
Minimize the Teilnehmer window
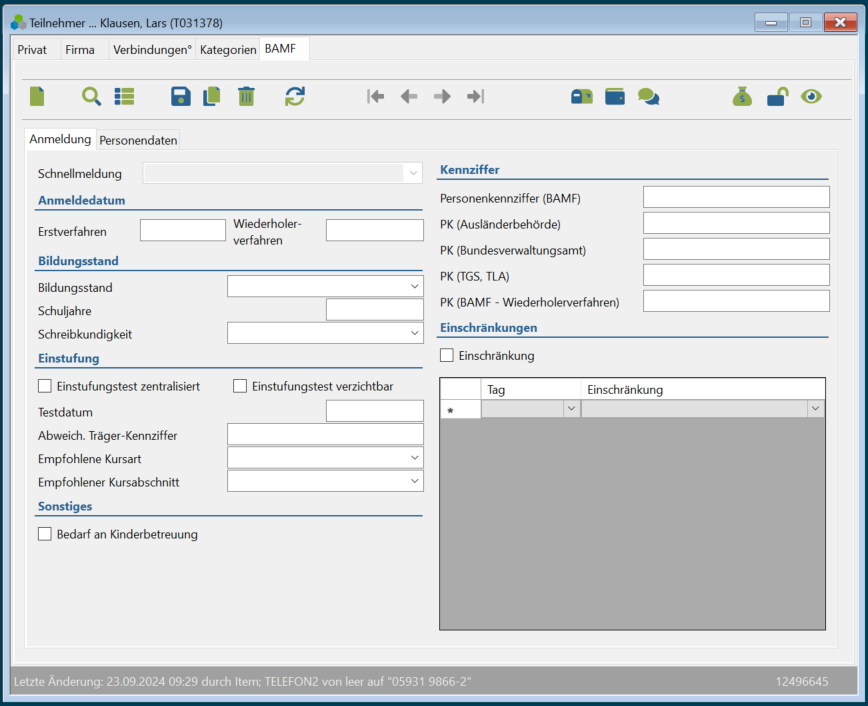[x=771, y=22]
